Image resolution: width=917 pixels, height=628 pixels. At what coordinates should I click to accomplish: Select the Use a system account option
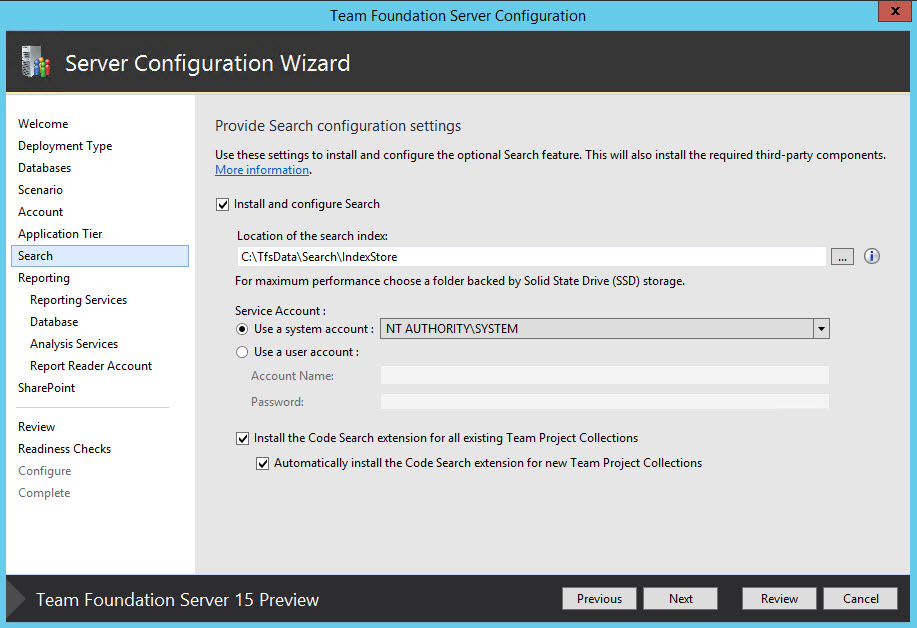(242, 329)
